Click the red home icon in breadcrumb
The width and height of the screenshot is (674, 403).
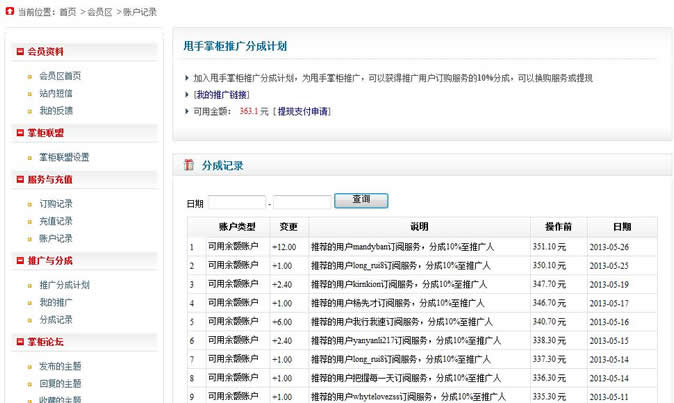[9, 11]
